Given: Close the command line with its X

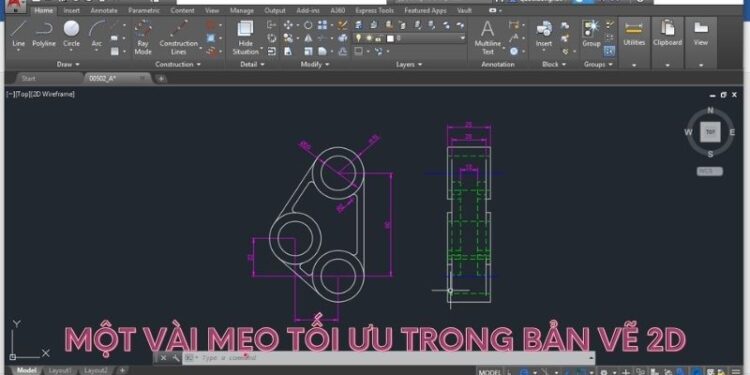Looking at the screenshot, I should tap(164, 357).
